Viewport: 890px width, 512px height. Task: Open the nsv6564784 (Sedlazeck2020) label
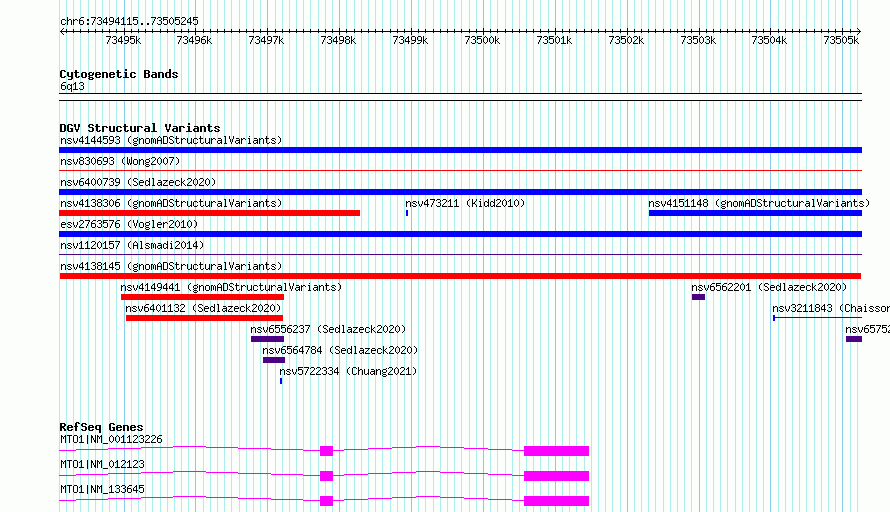pyautogui.click(x=340, y=350)
